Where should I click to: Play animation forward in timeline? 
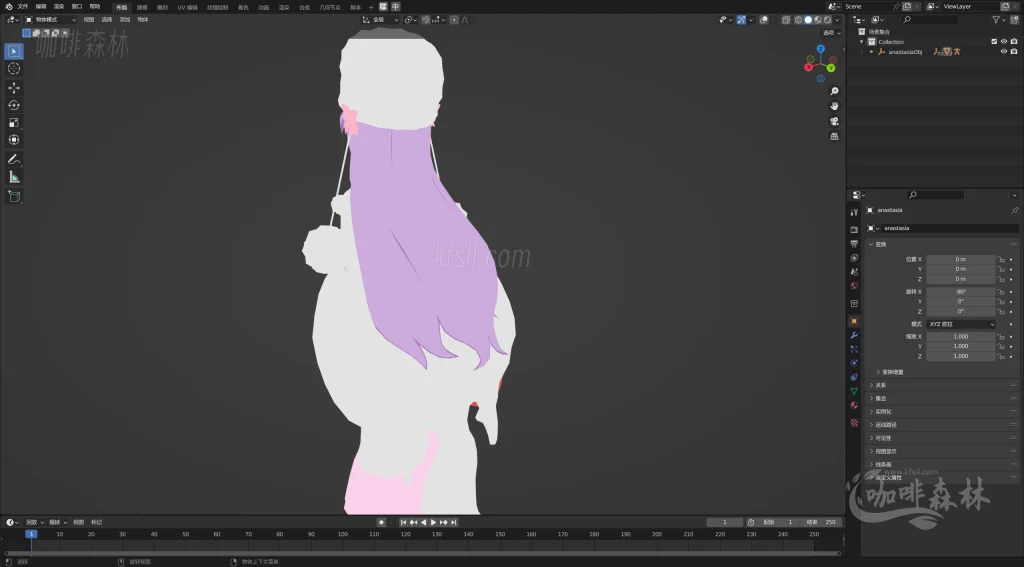[433, 523]
